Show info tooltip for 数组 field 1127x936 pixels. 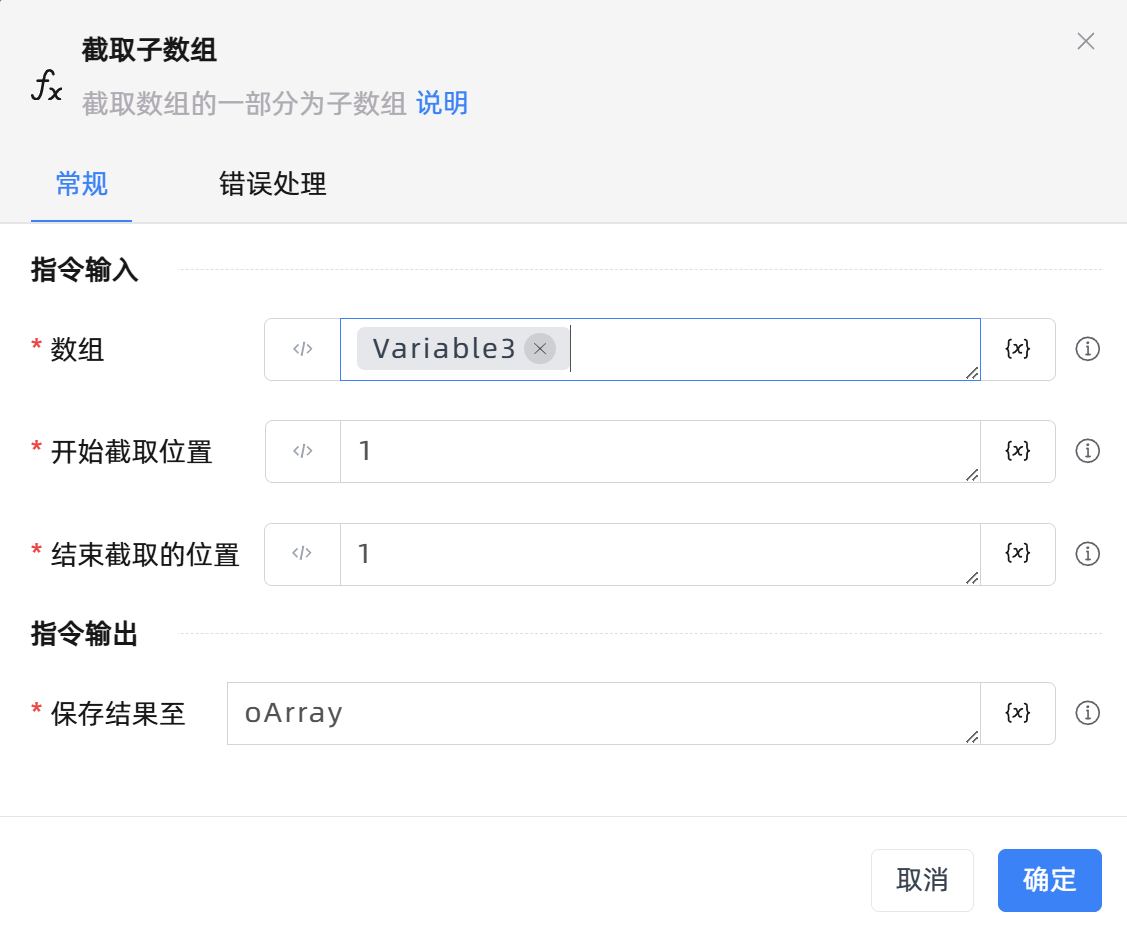pyautogui.click(x=1087, y=350)
